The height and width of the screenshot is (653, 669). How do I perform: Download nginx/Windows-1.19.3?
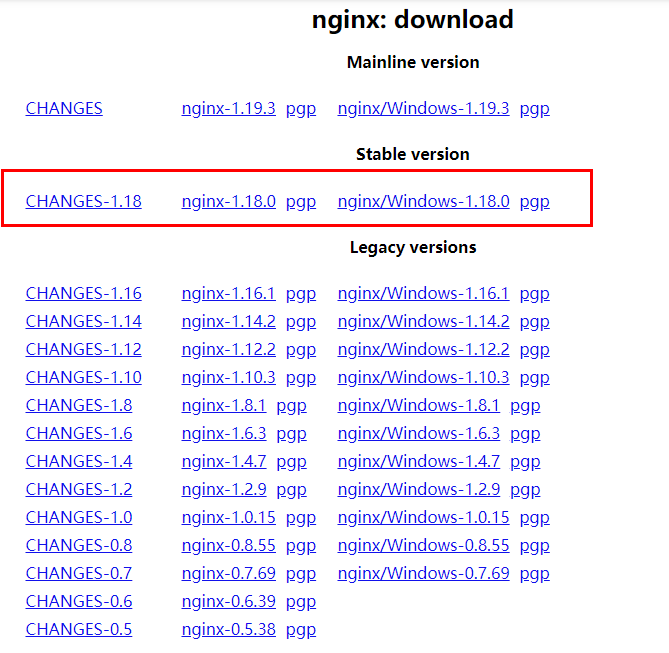(423, 109)
